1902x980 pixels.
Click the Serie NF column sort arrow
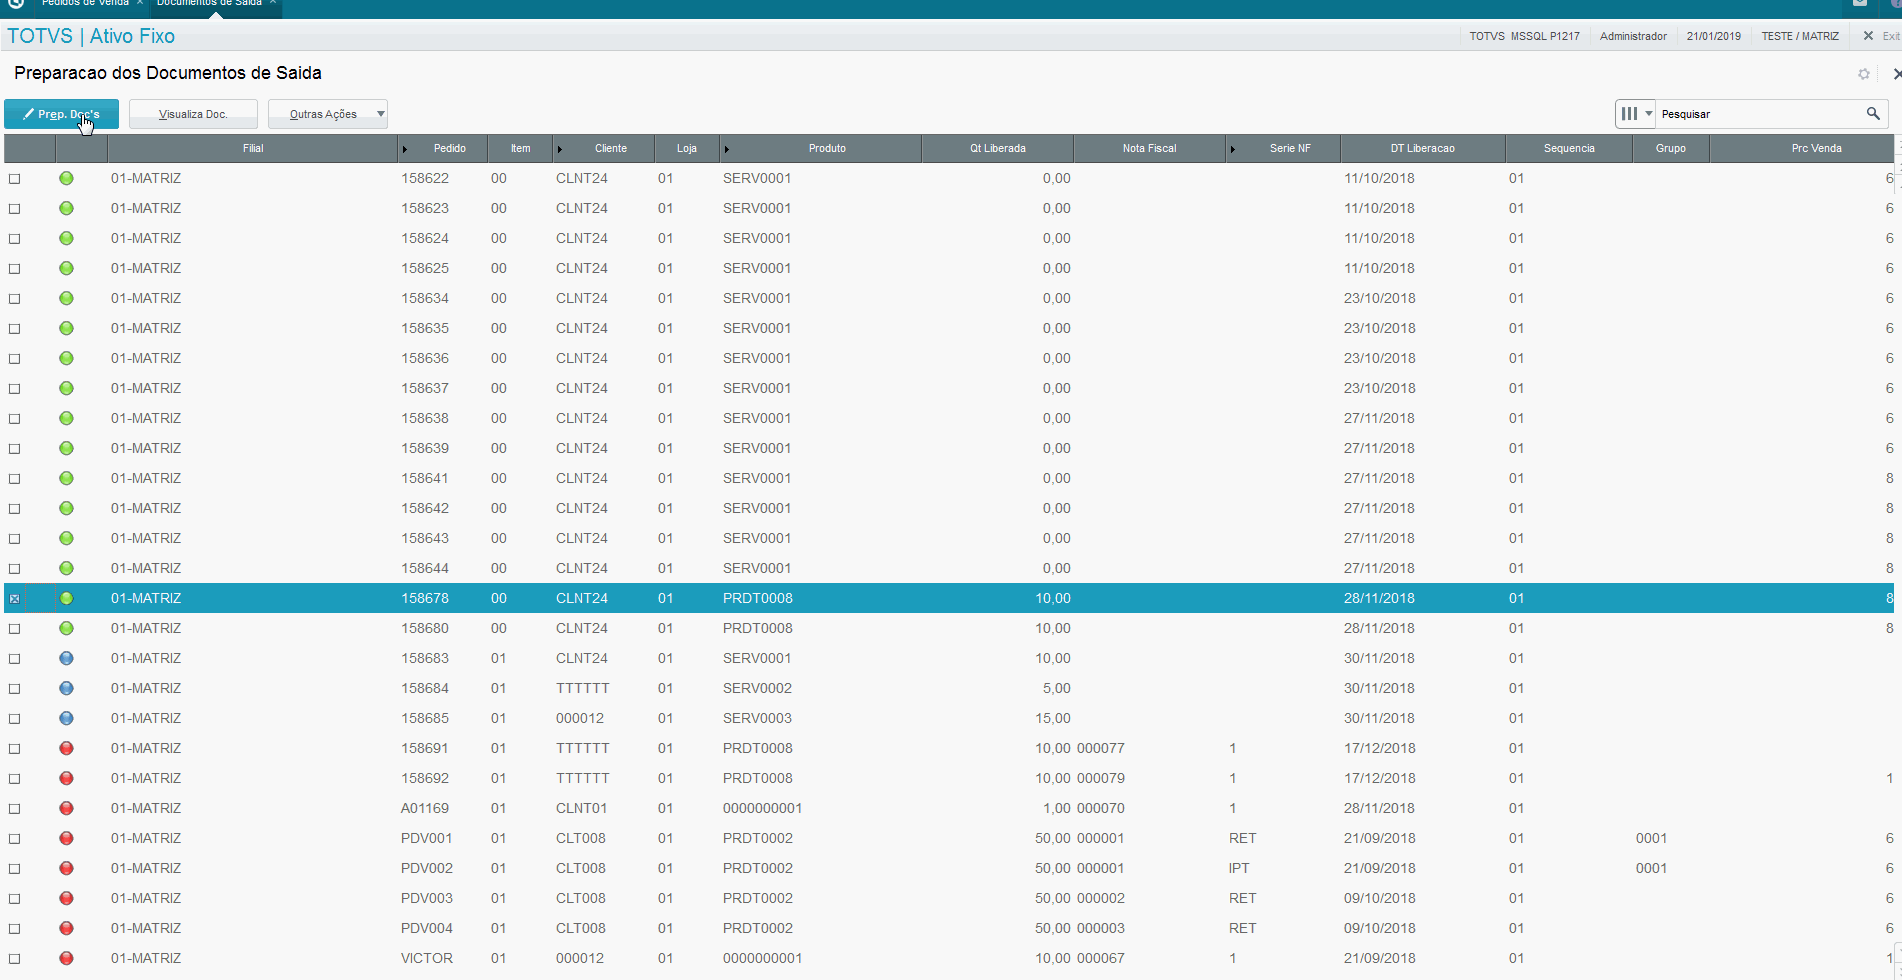(1233, 149)
